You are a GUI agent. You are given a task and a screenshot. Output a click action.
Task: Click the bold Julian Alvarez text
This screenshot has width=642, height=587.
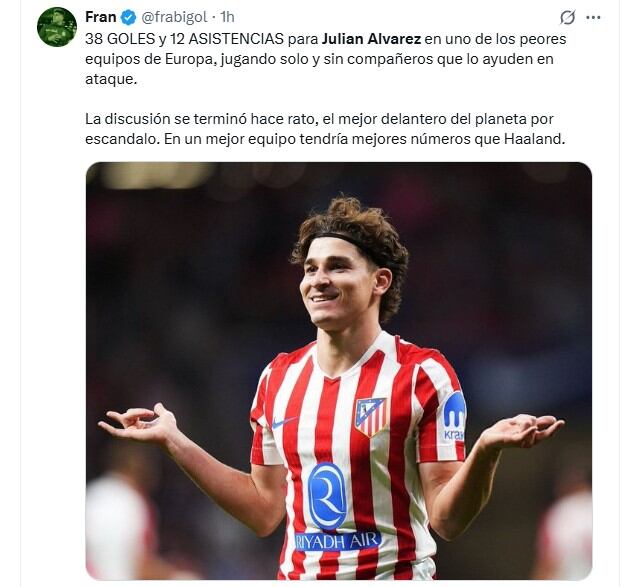coord(371,39)
